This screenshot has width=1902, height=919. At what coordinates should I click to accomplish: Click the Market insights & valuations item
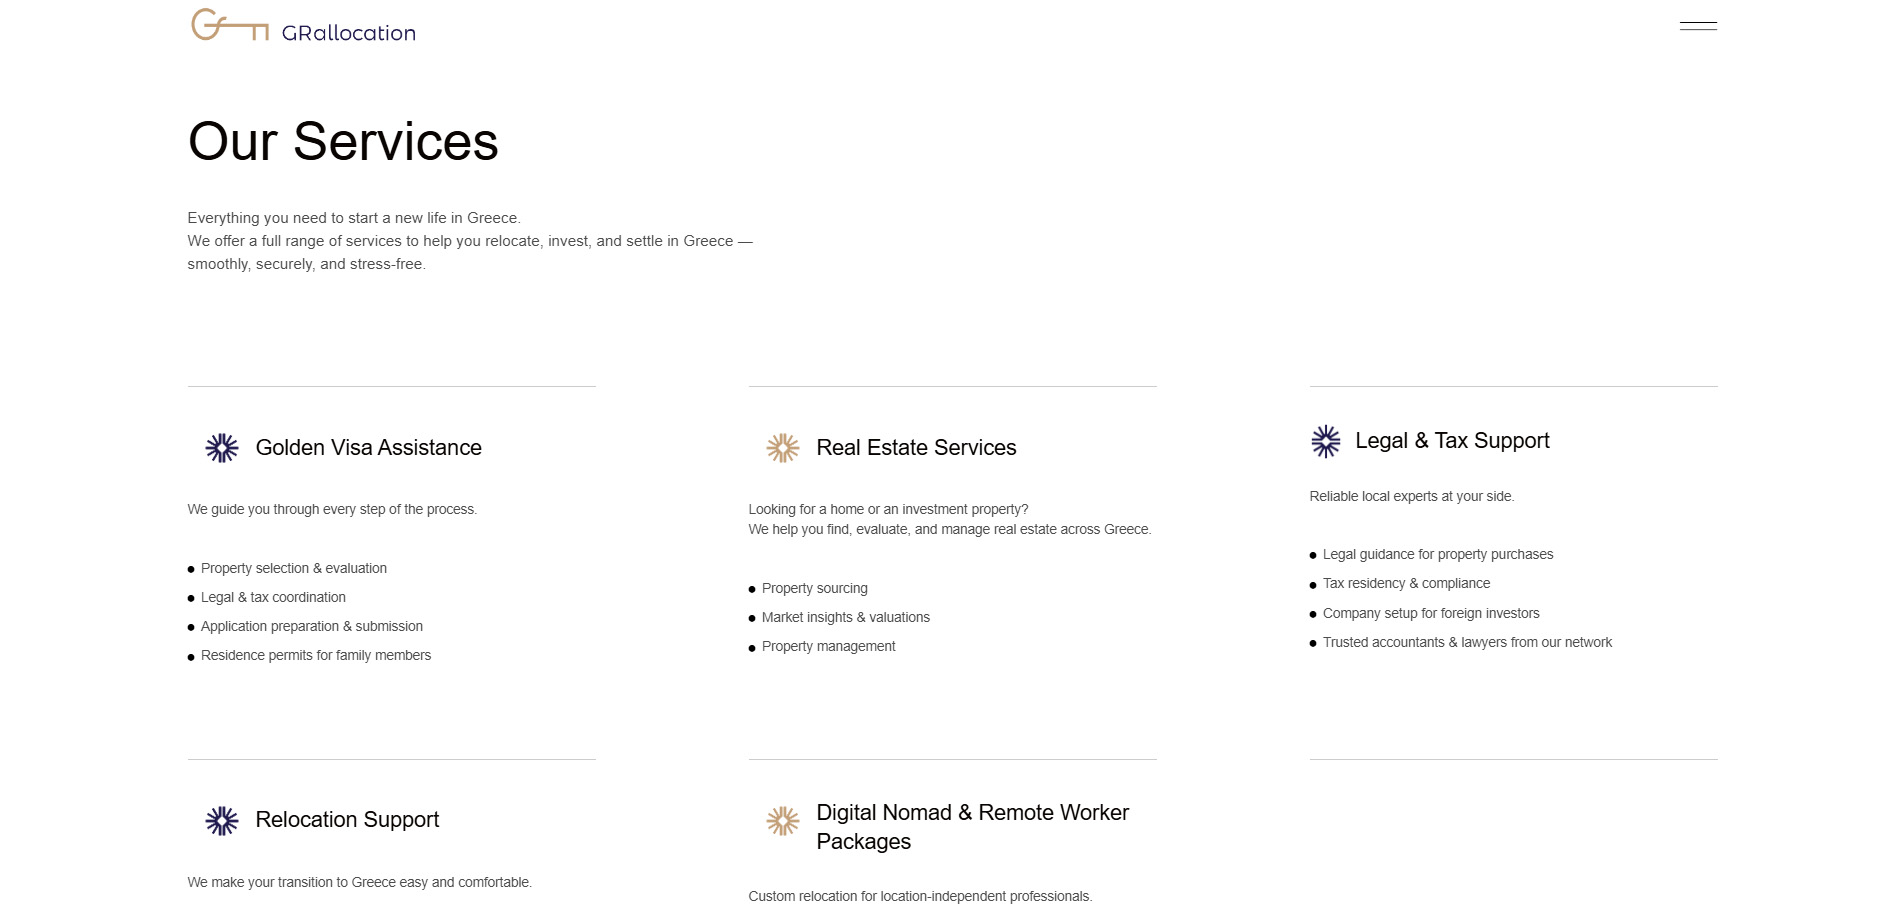pyautogui.click(x=845, y=618)
